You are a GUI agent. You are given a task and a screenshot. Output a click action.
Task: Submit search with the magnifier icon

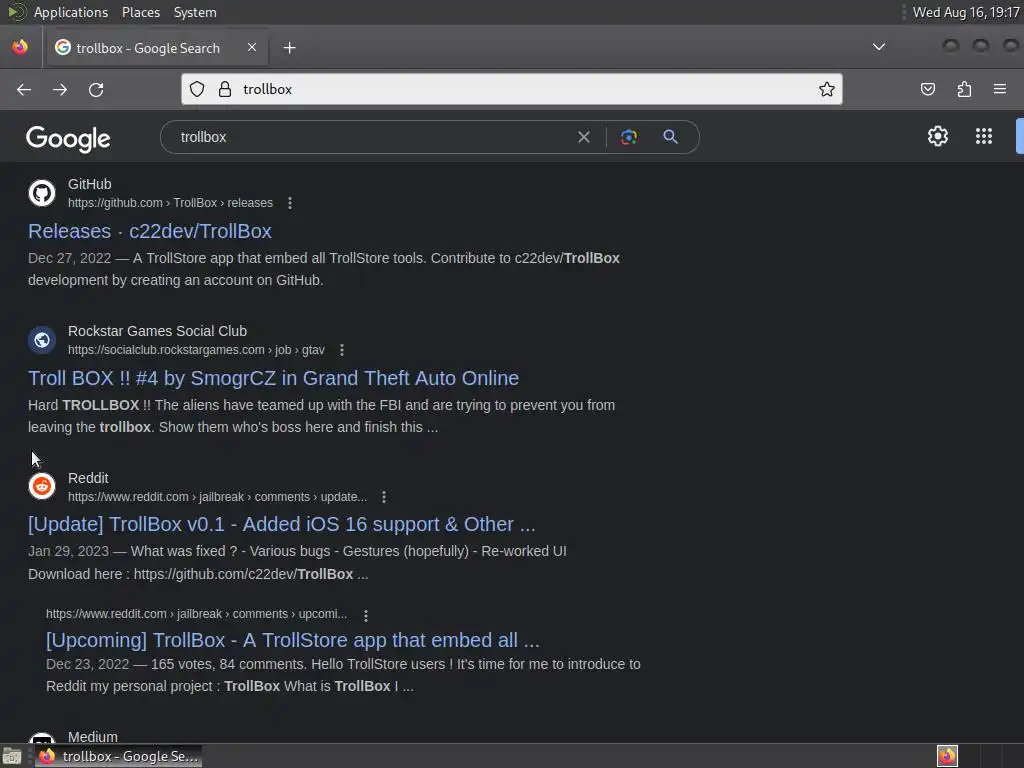pos(670,137)
